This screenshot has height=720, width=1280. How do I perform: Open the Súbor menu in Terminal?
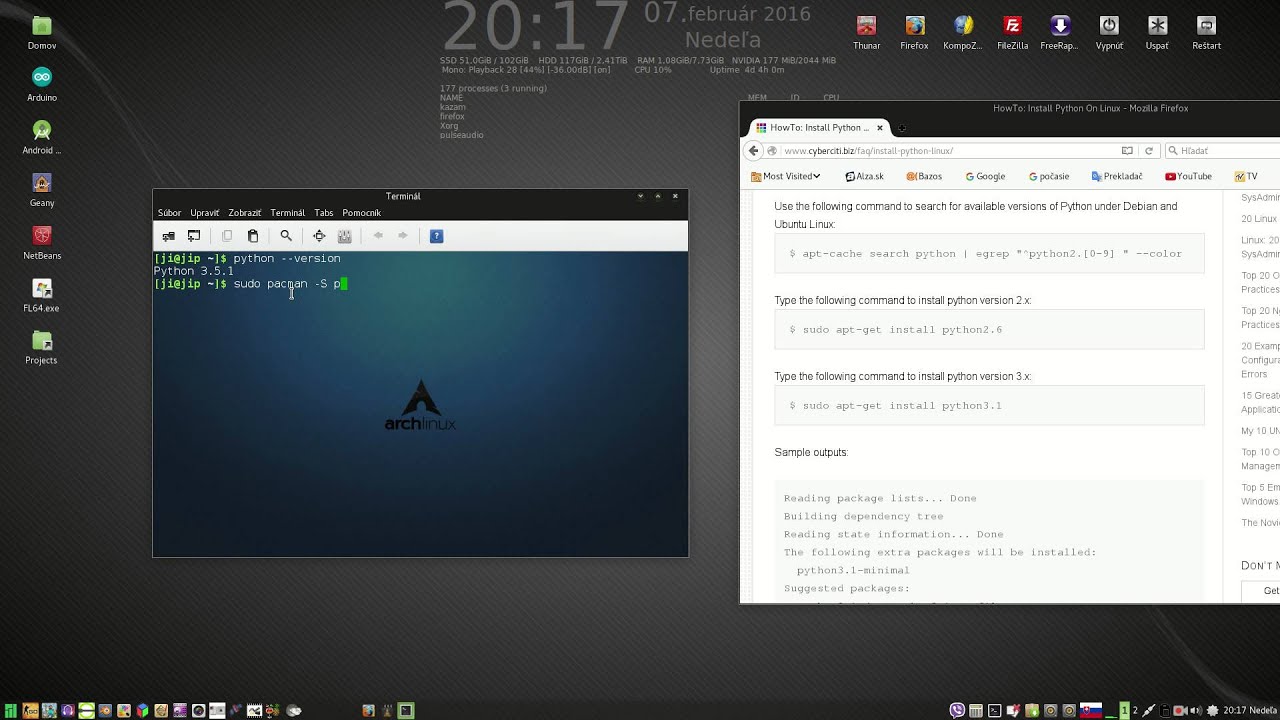pyautogui.click(x=169, y=213)
